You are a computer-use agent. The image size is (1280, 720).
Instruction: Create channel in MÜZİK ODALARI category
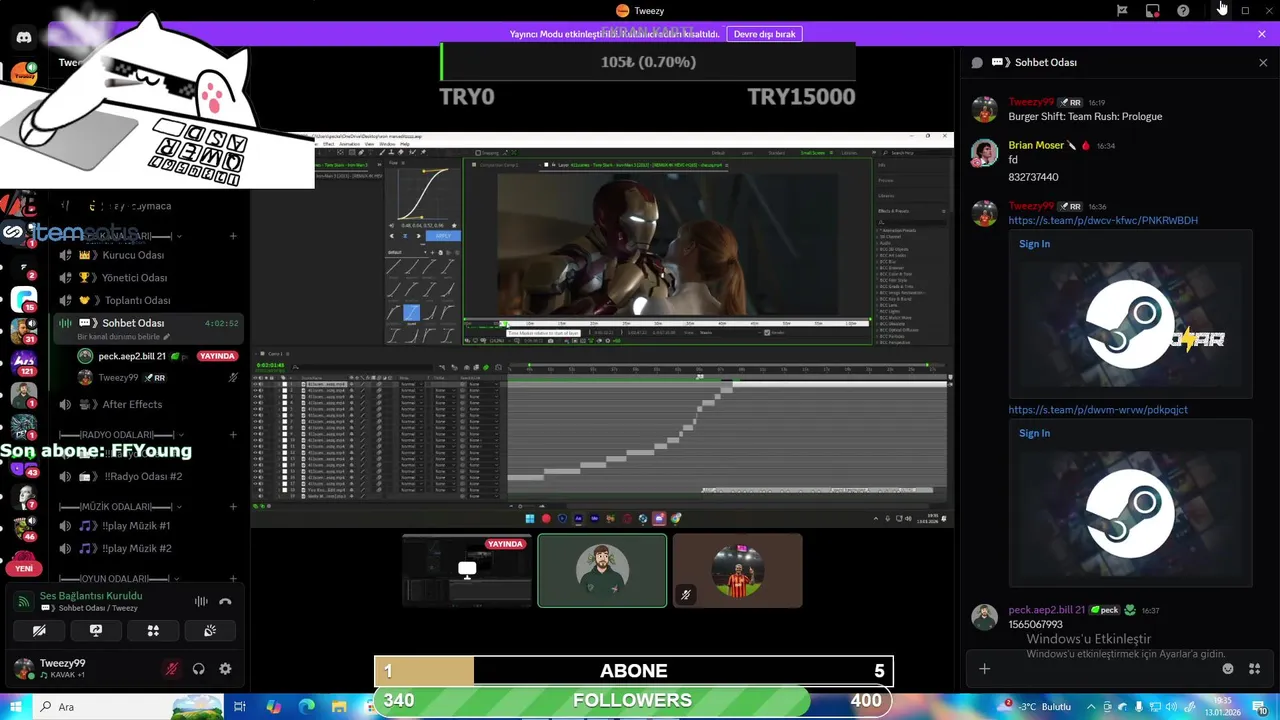click(x=233, y=507)
